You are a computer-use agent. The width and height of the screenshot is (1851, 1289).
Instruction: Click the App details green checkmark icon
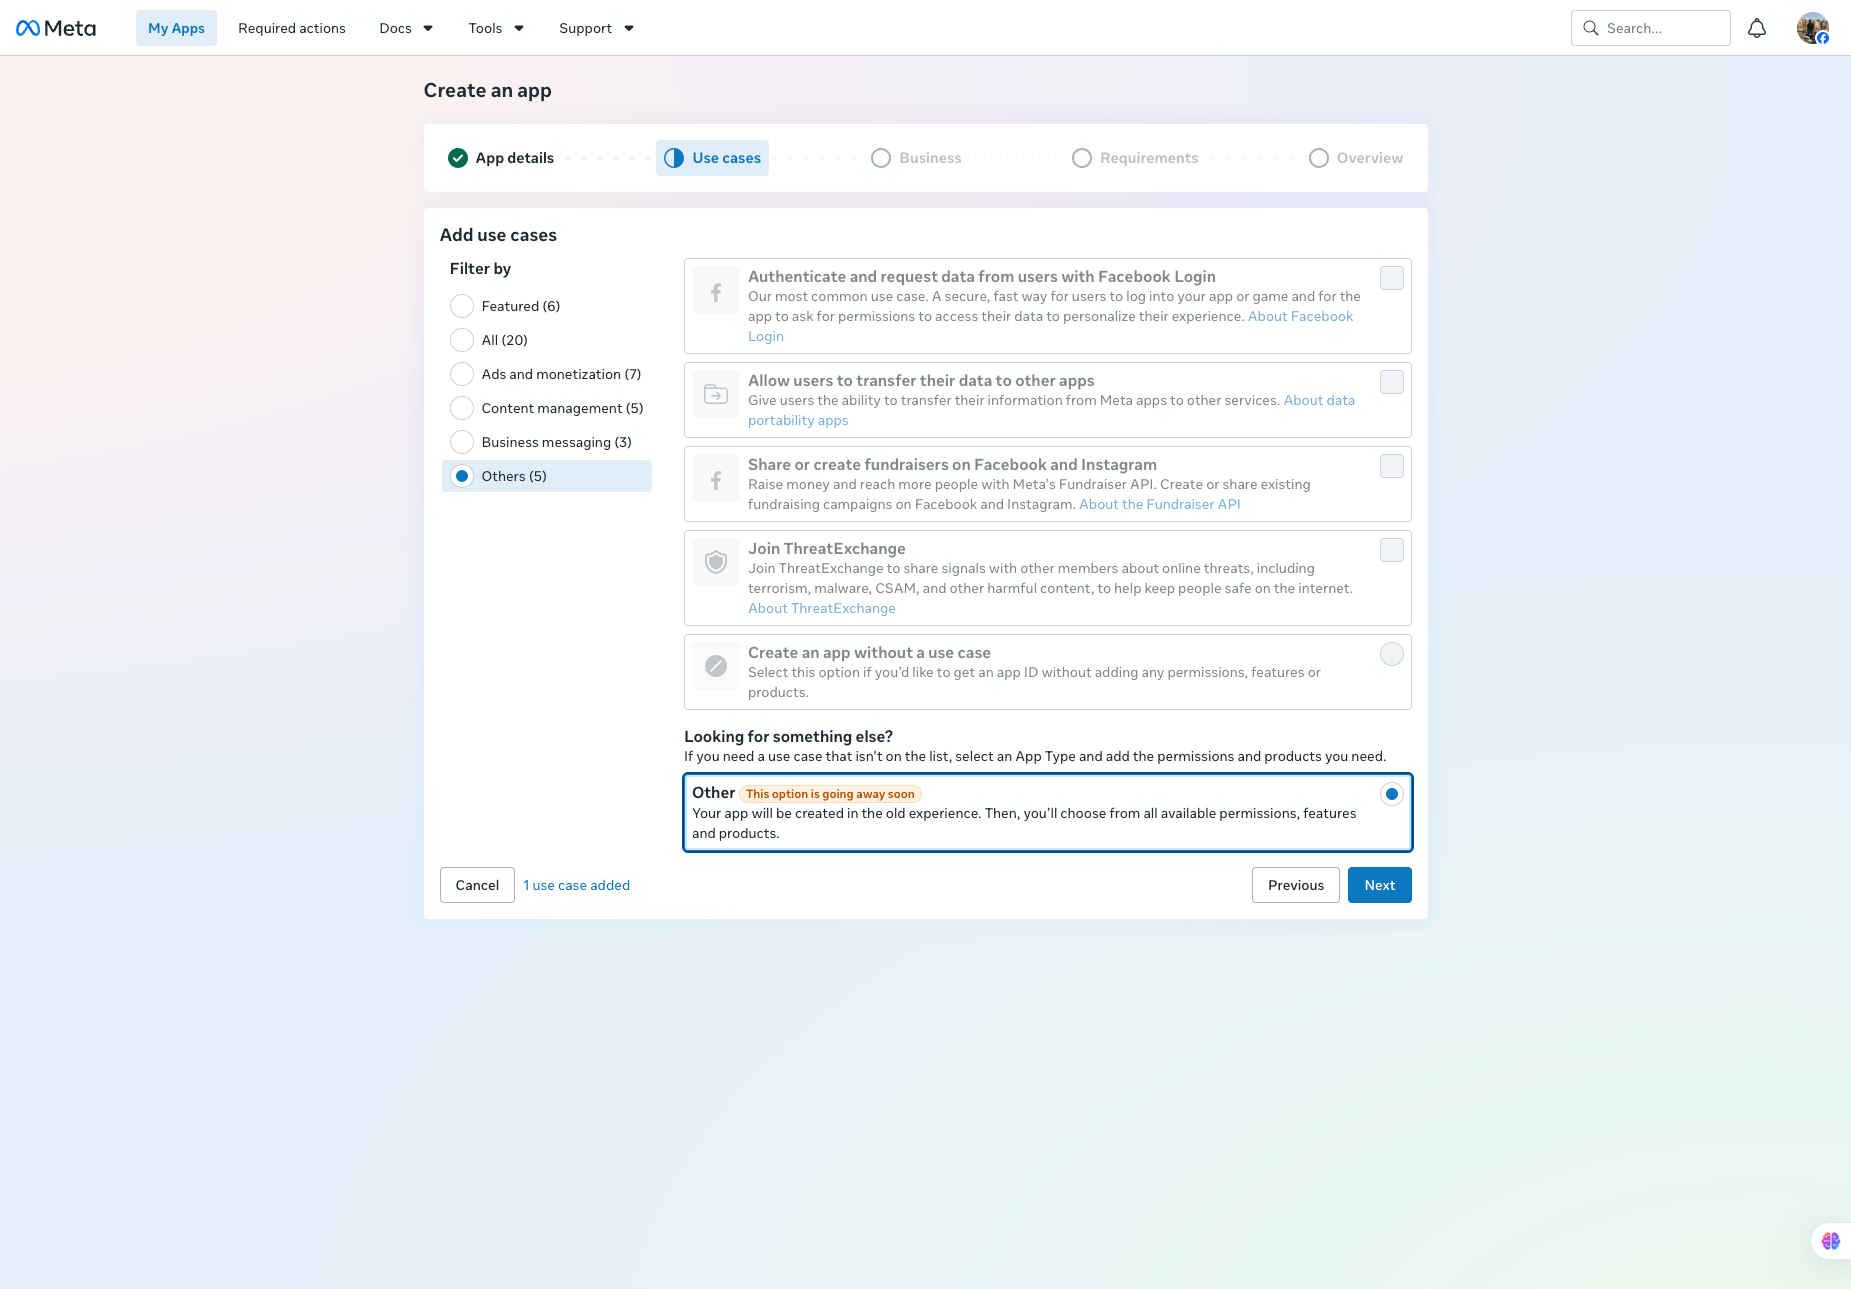pos(458,158)
